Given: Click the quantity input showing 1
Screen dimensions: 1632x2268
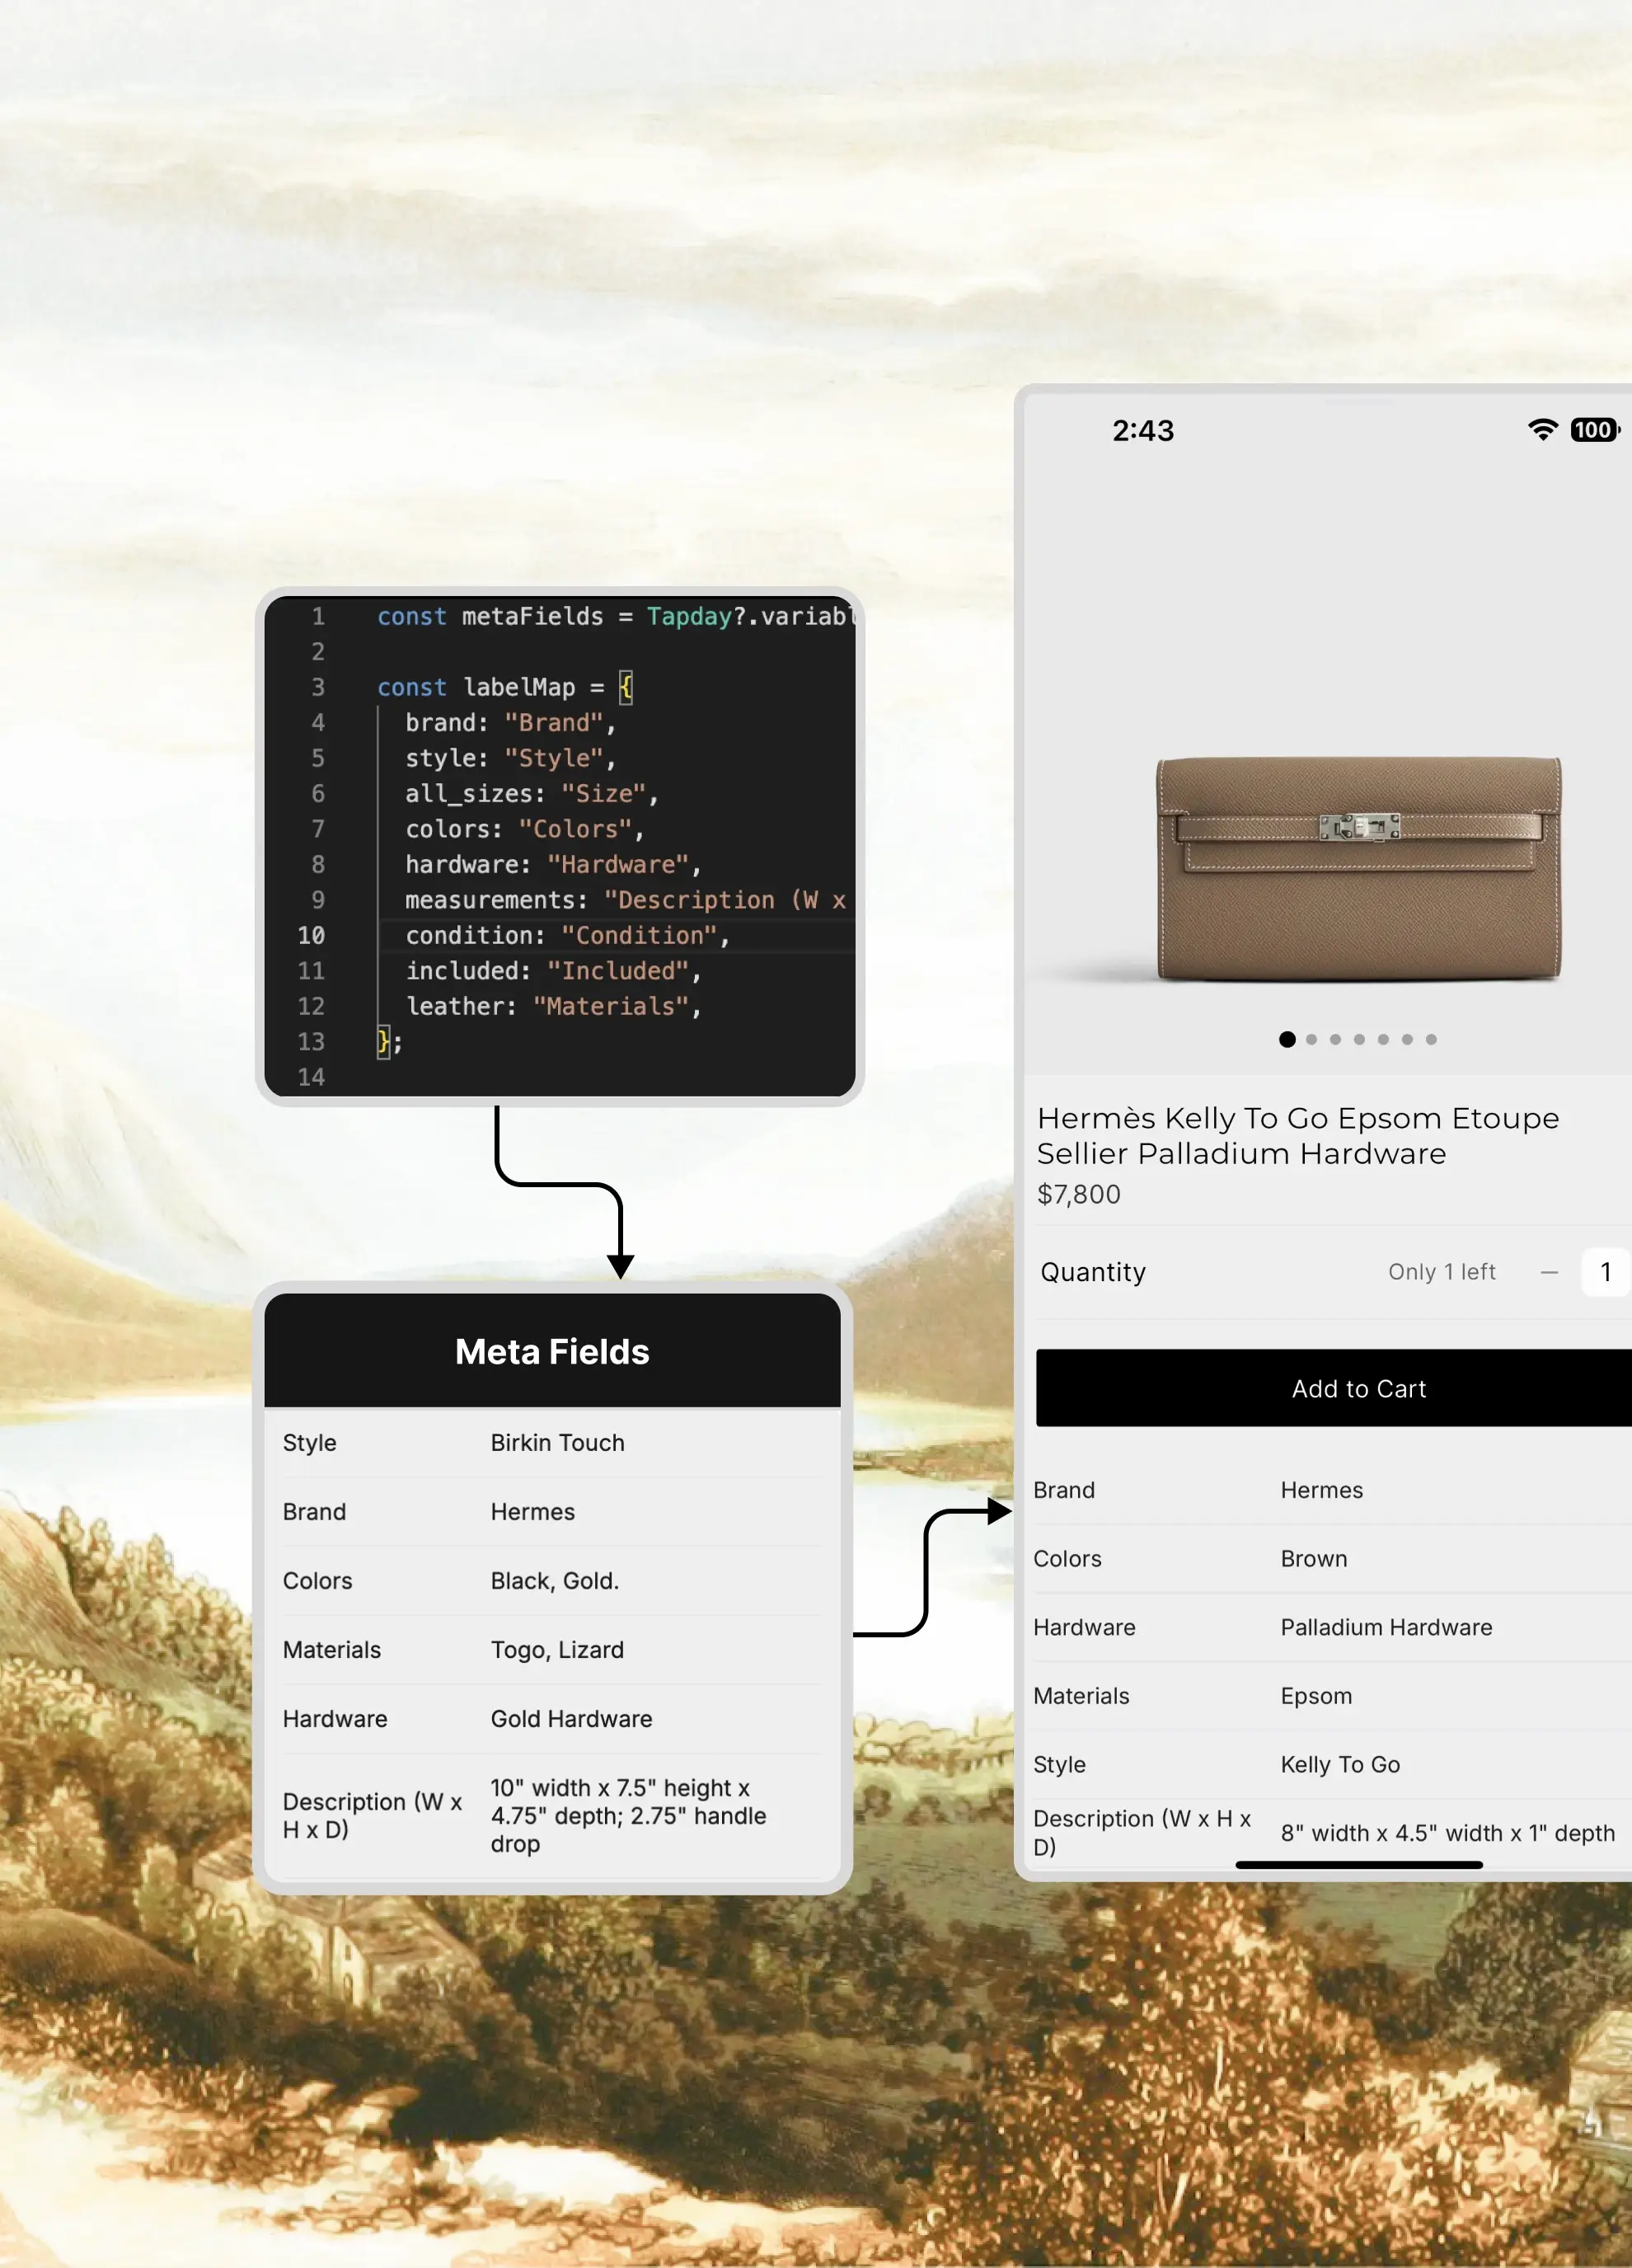Looking at the screenshot, I should [1604, 1272].
